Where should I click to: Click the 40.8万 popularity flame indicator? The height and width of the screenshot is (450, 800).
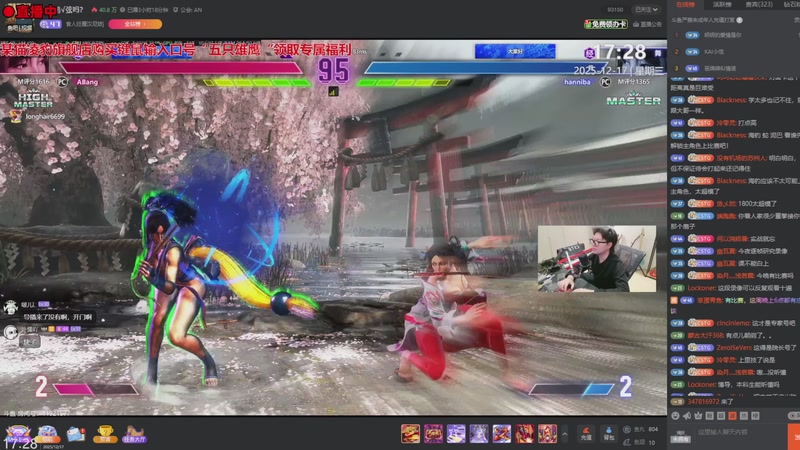click(x=104, y=10)
